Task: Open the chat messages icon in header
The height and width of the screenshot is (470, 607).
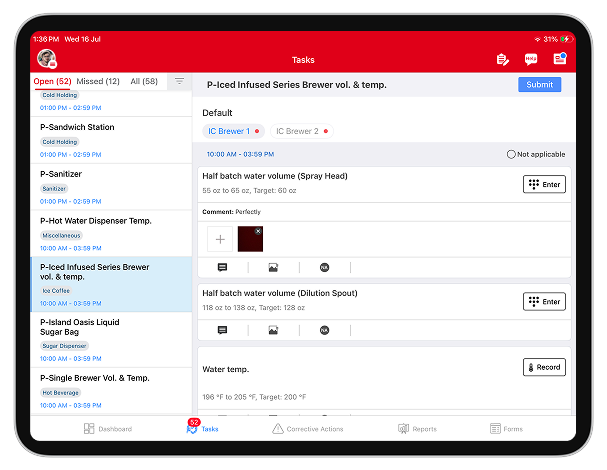Action: (x=531, y=59)
